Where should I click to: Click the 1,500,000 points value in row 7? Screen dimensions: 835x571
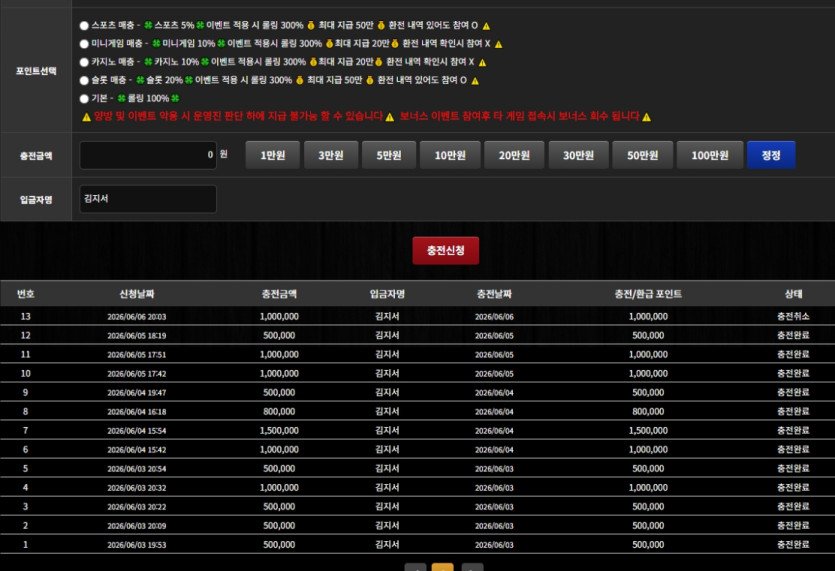click(x=648, y=430)
